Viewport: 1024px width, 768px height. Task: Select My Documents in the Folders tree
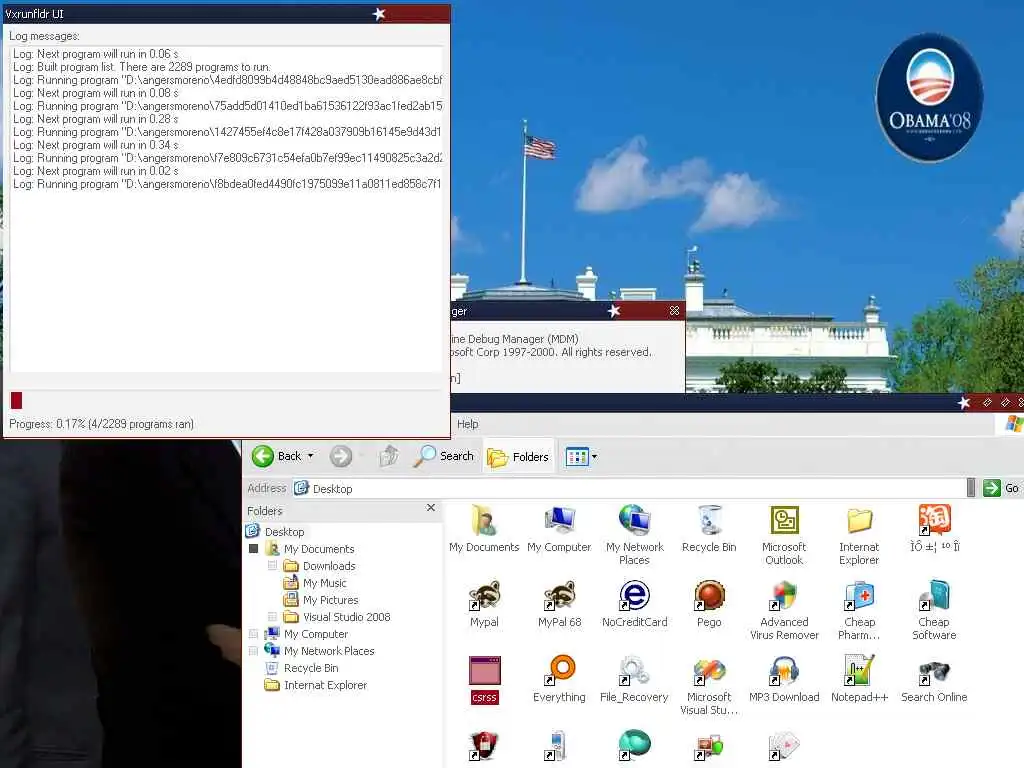pos(319,549)
